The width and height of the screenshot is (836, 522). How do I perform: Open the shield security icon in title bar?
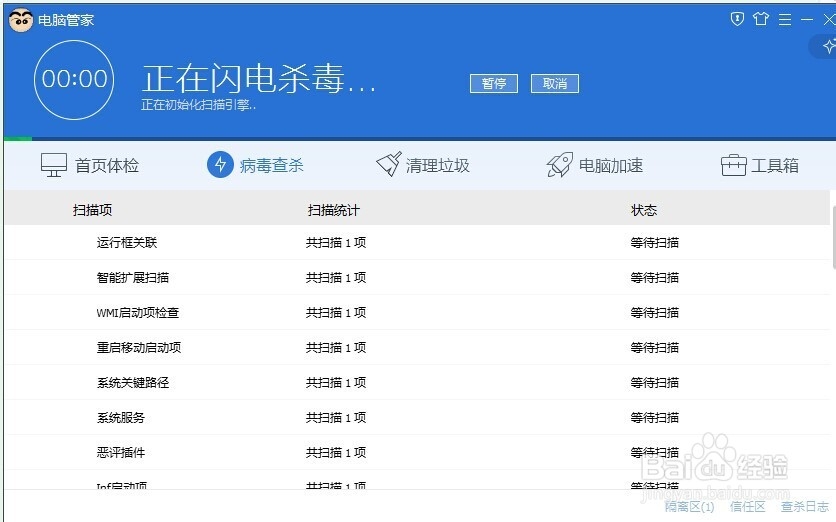coord(737,19)
